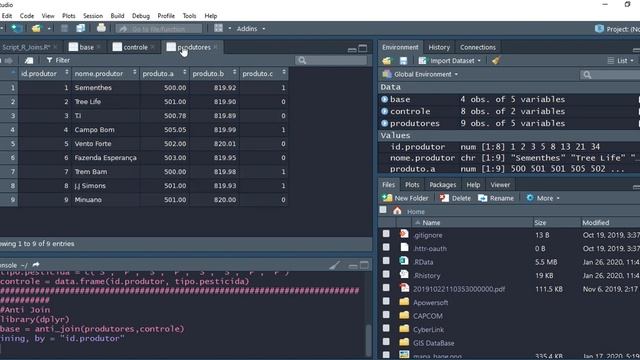Image resolution: width=640 pixels, height=360 pixels.
Task: Sort by the produto.c column arrows
Action: (x=284, y=73)
